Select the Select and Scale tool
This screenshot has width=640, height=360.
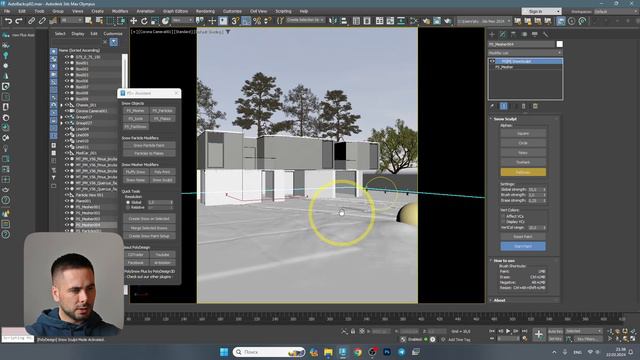[x=155, y=21]
